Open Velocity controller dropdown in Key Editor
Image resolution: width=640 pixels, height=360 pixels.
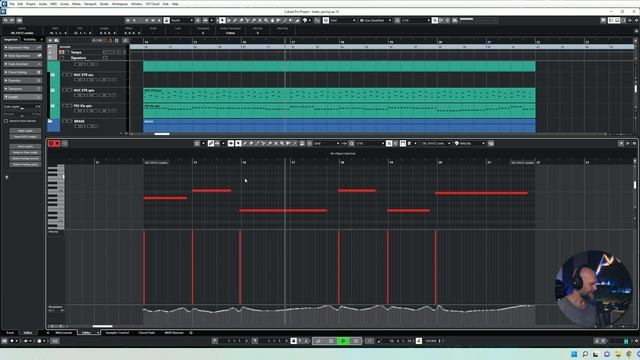pos(470,143)
